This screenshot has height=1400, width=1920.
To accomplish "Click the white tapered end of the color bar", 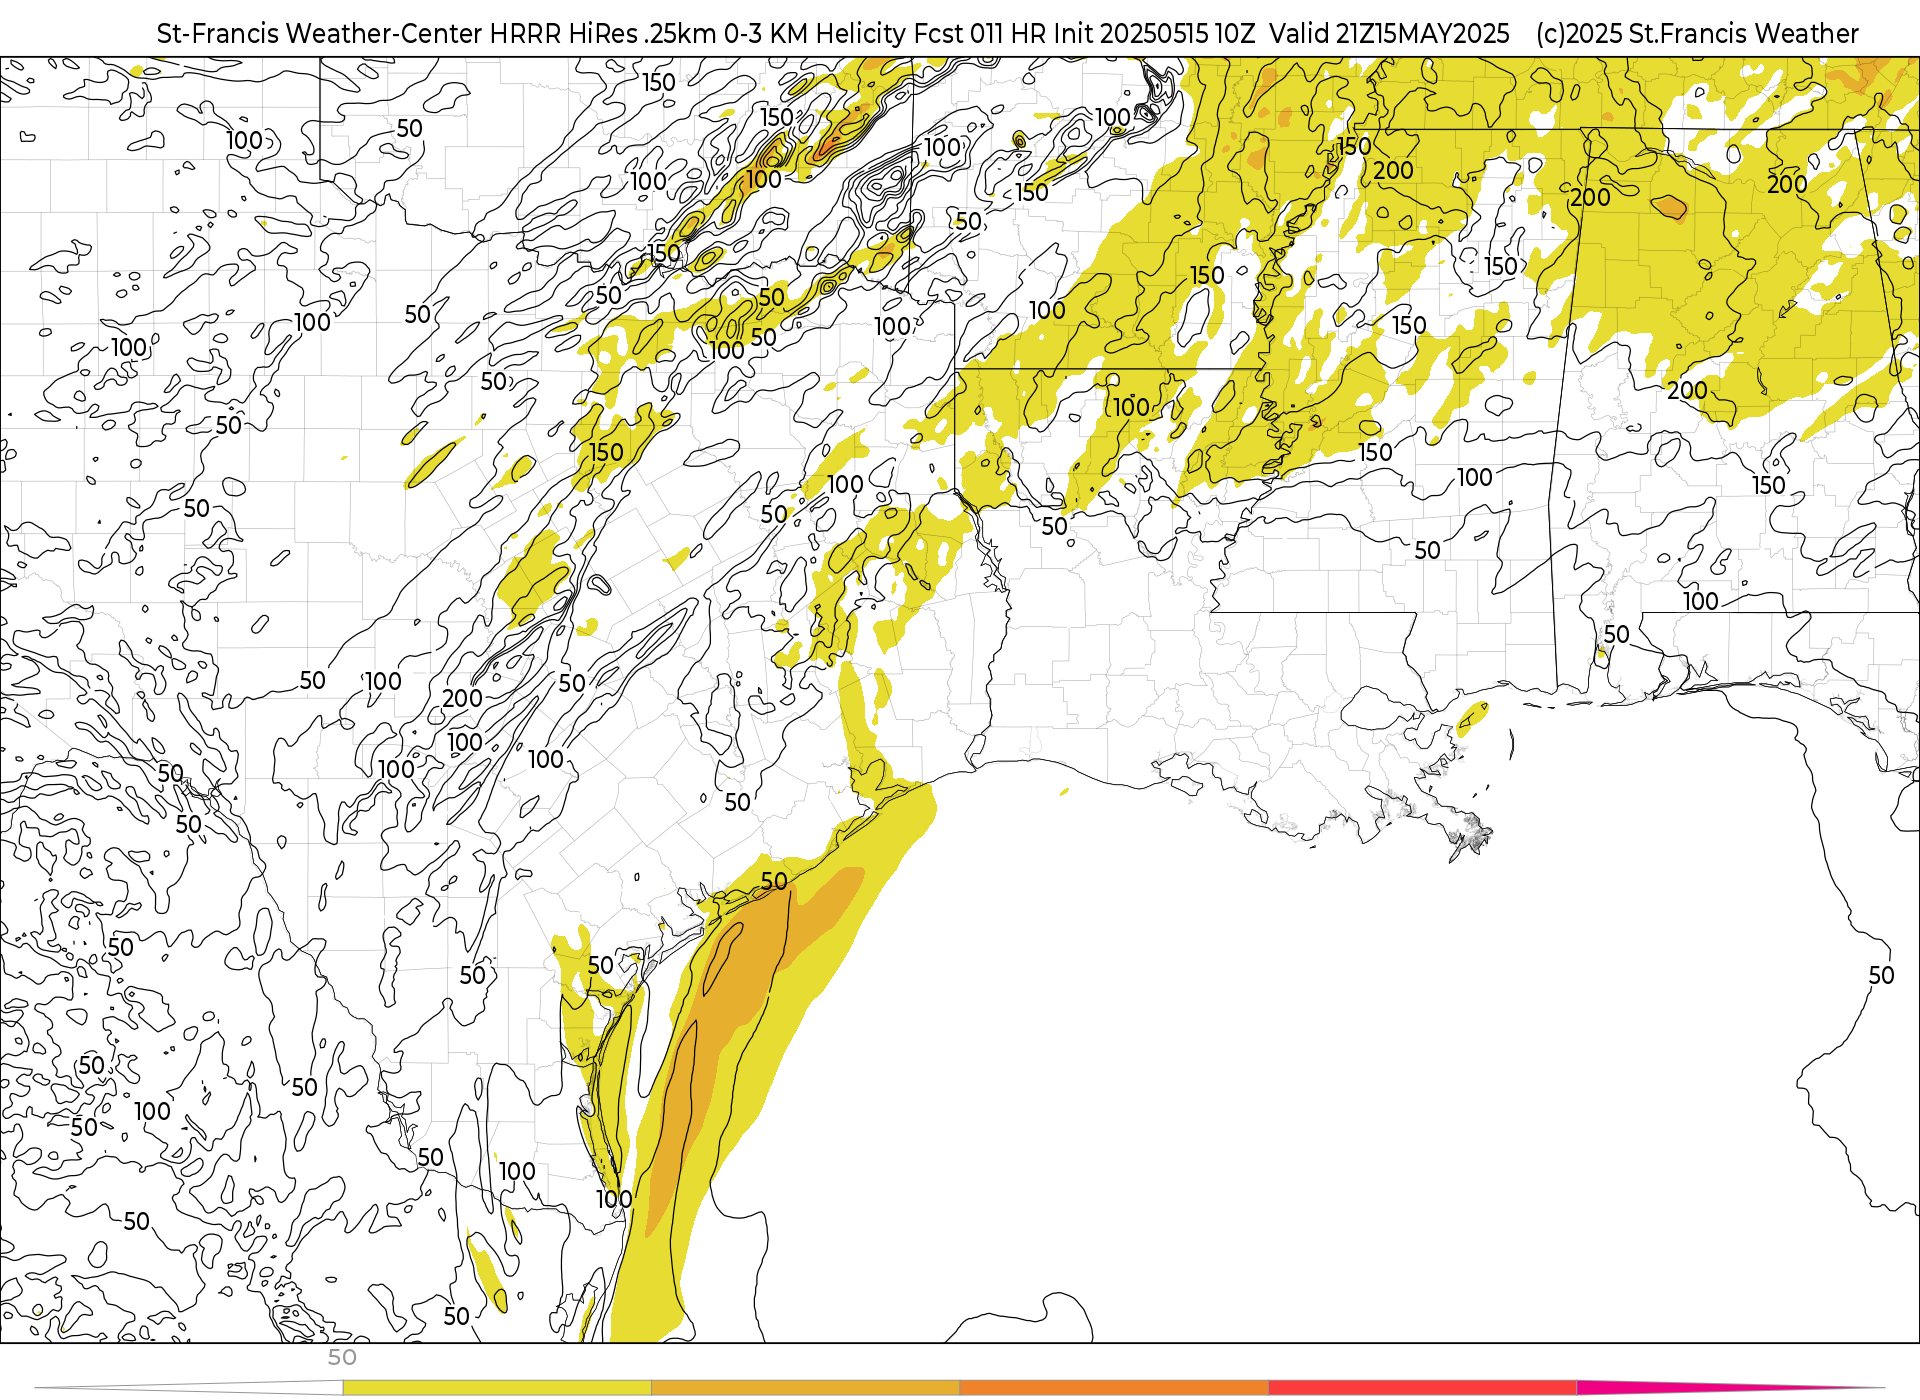I will coord(190,1388).
